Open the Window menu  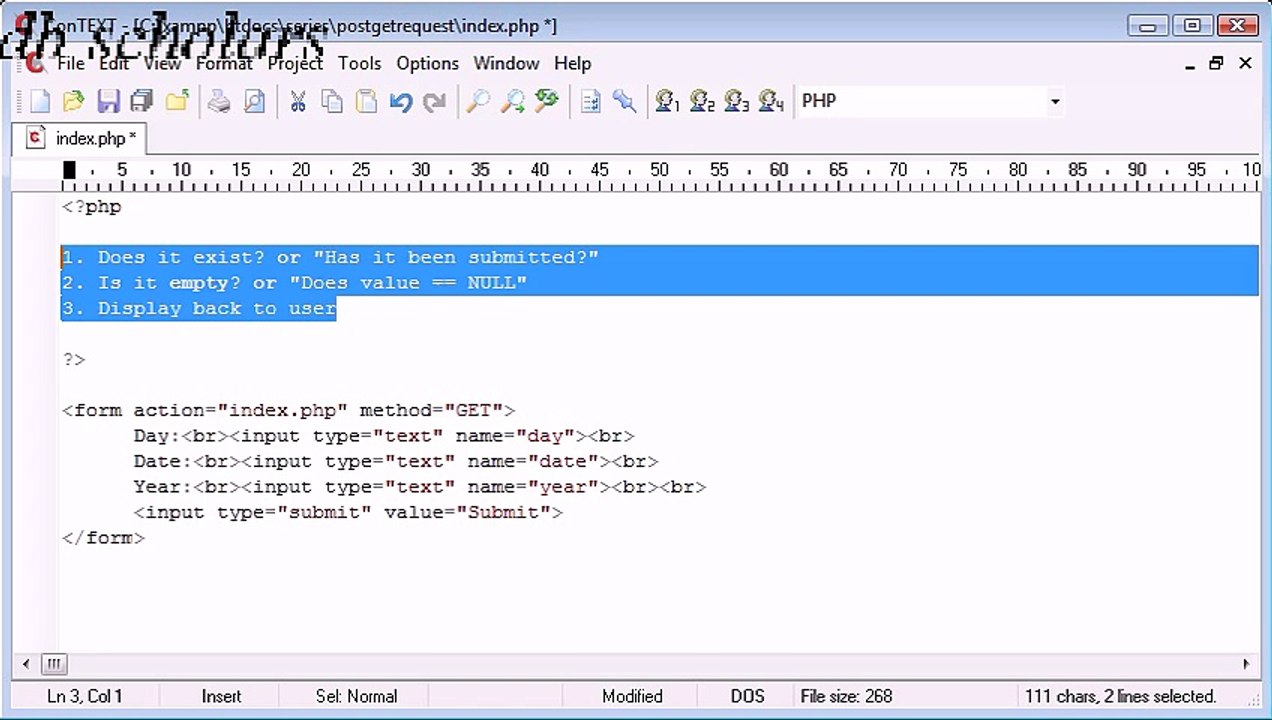coord(506,63)
